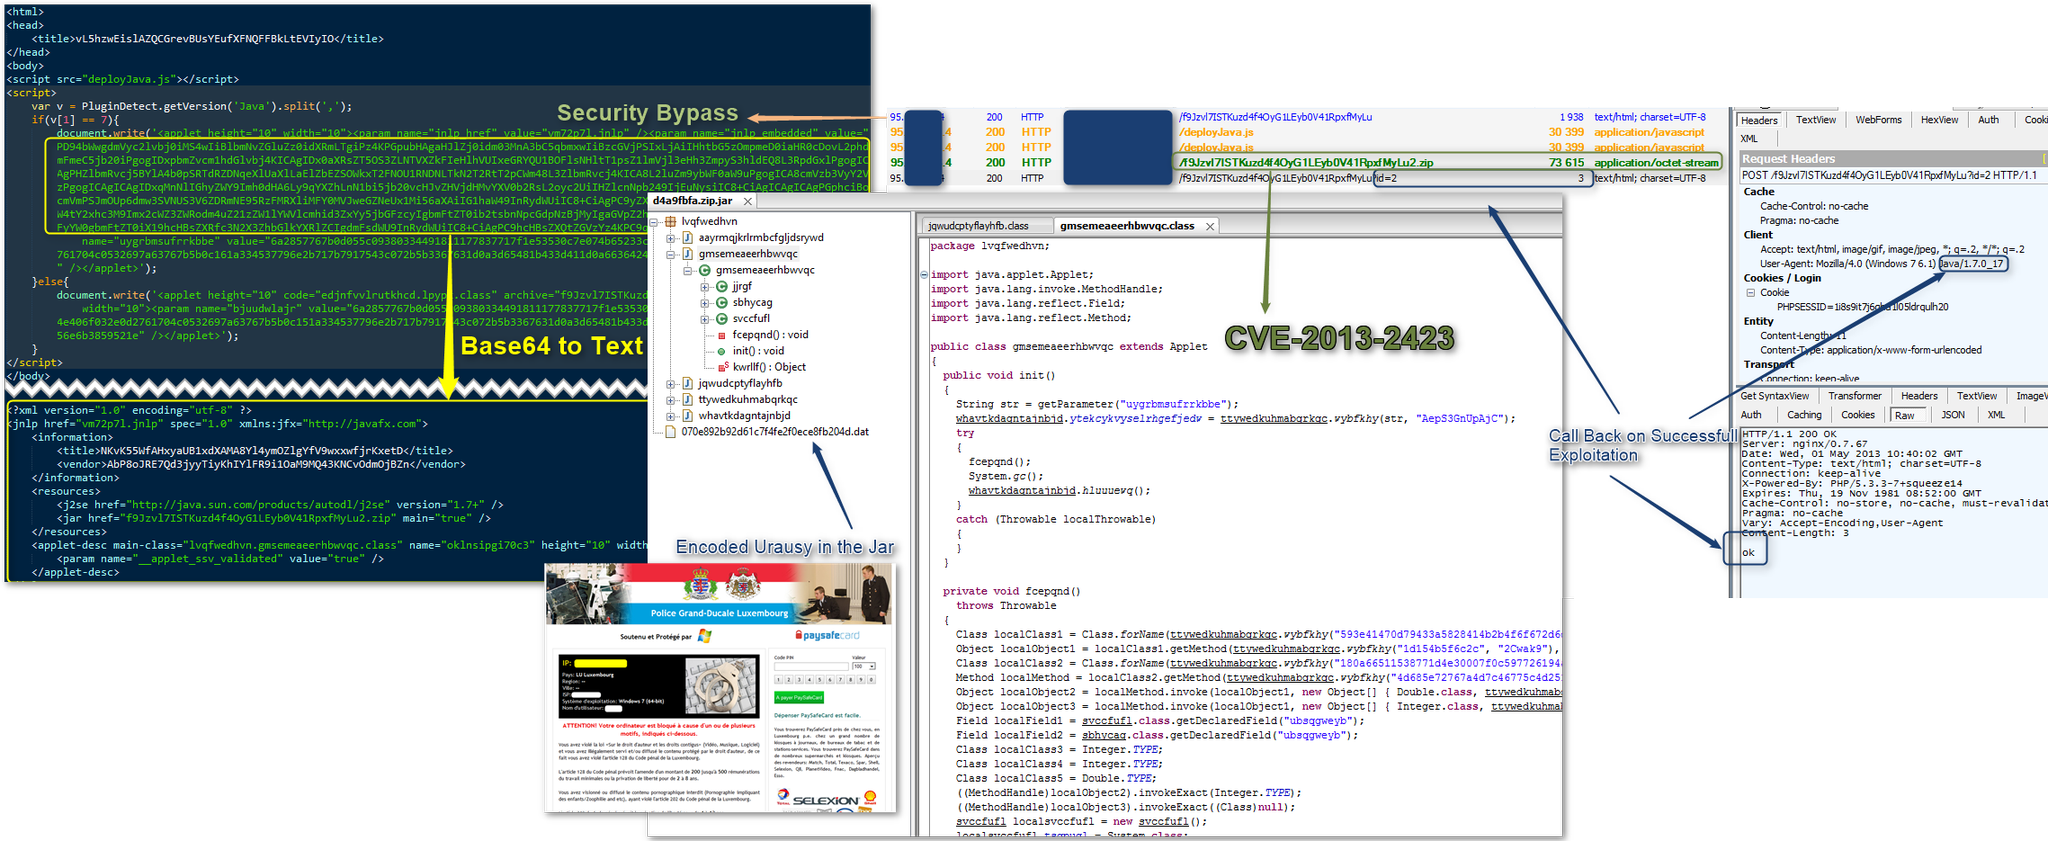The image size is (2048, 841).
Task: Click the green class icon for svccfufl
Action: click(x=721, y=319)
